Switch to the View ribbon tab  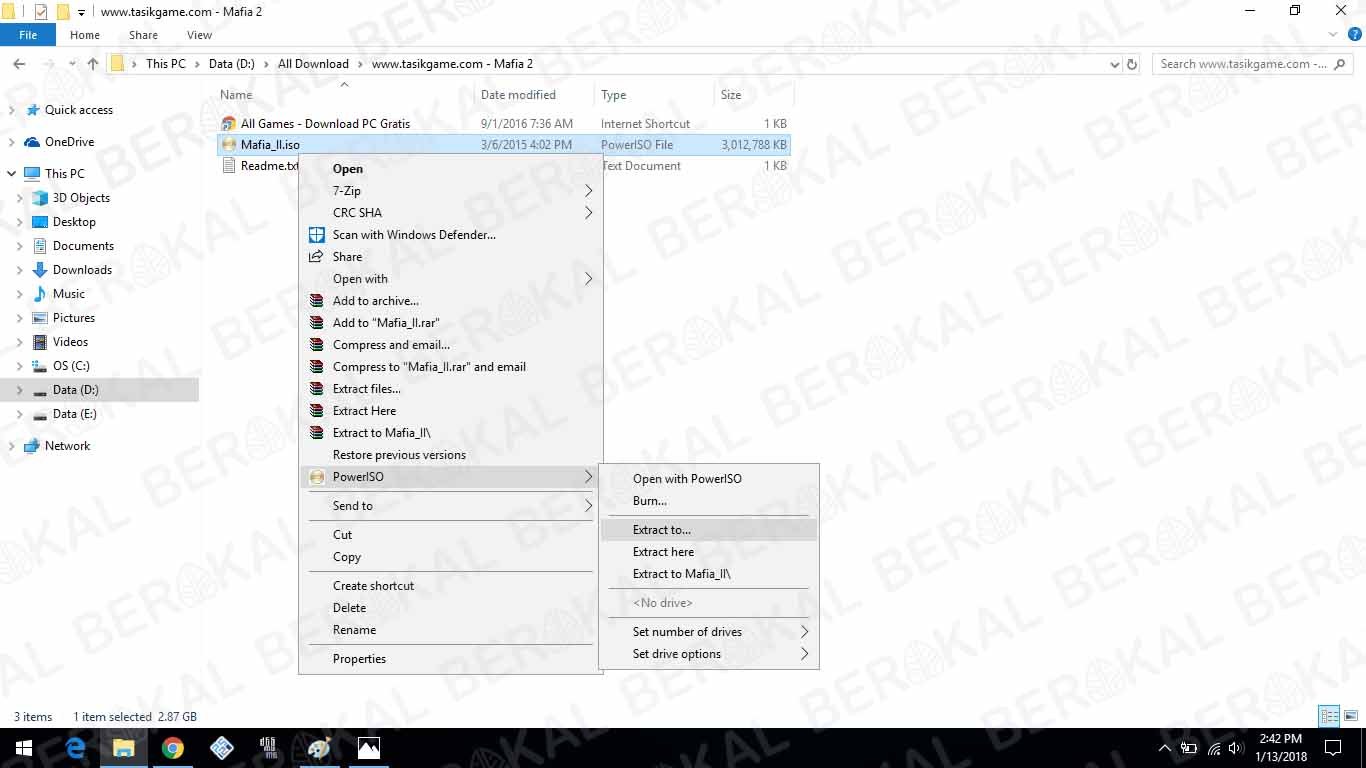click(200, 35)
